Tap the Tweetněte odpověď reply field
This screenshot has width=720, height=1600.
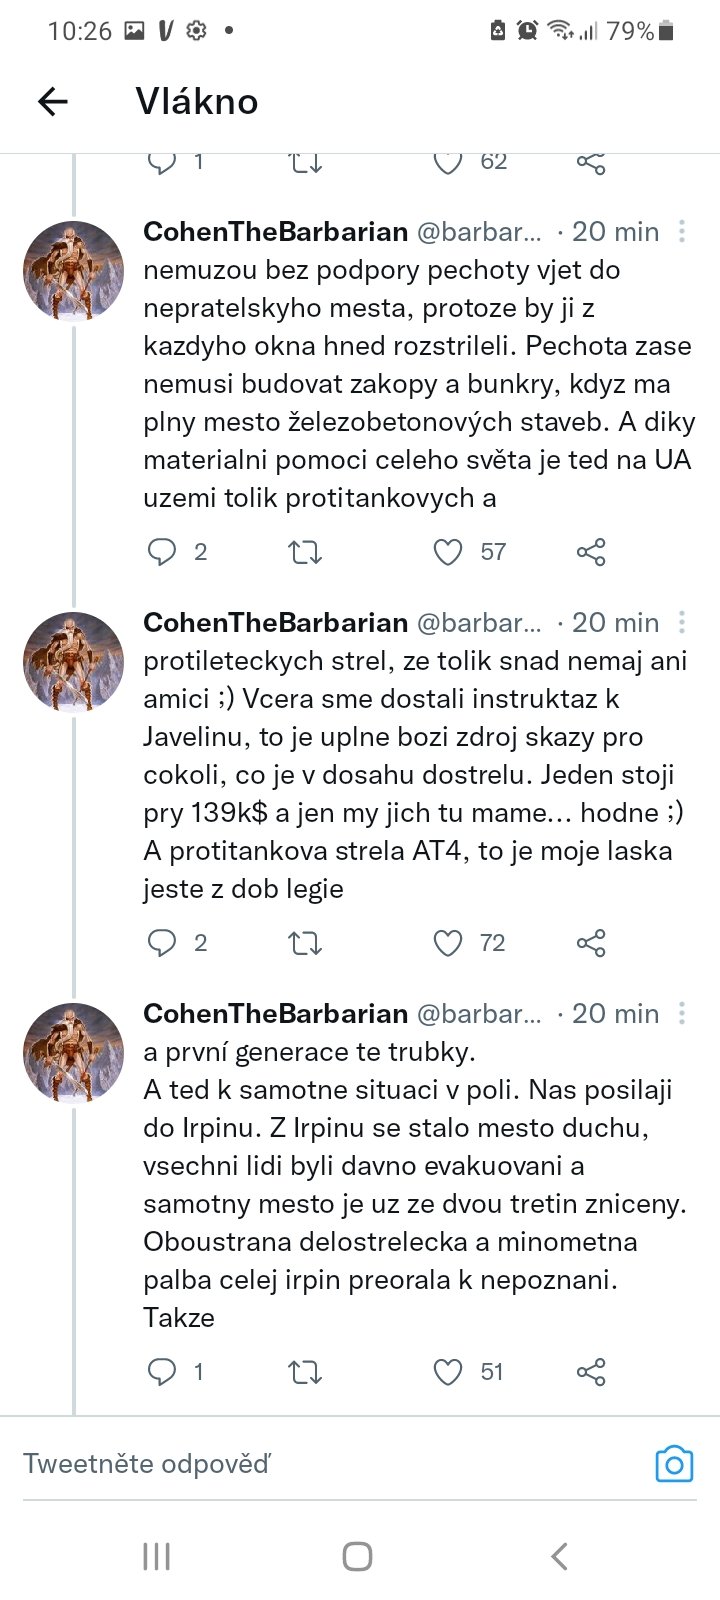point(300,1465)
